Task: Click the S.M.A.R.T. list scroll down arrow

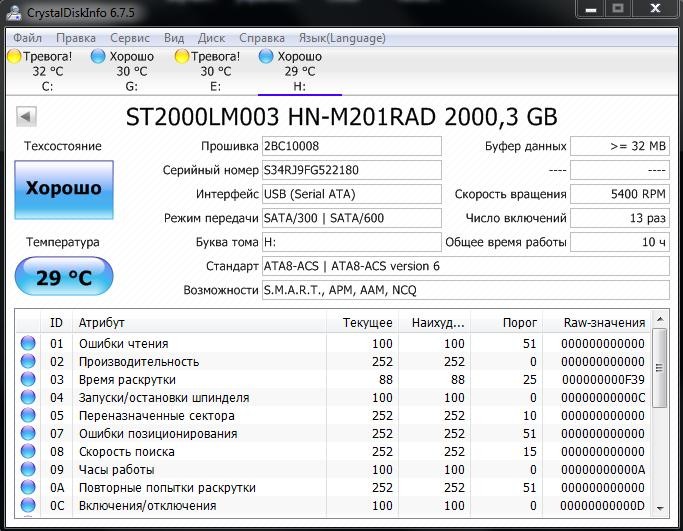Action: coord(660,508)
